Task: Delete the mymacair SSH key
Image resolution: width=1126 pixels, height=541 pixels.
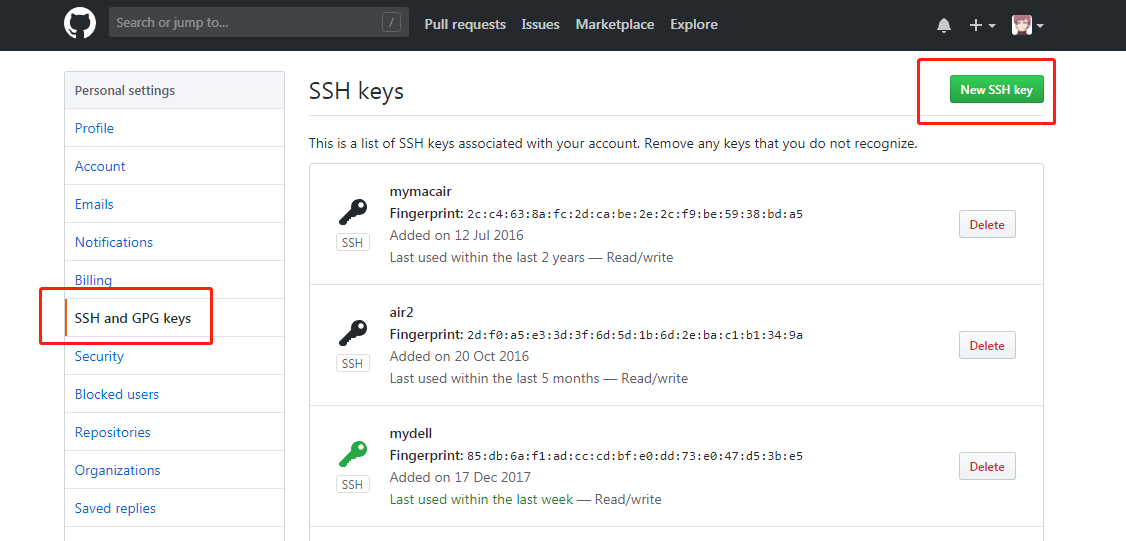Action: [x=987, y=224]
